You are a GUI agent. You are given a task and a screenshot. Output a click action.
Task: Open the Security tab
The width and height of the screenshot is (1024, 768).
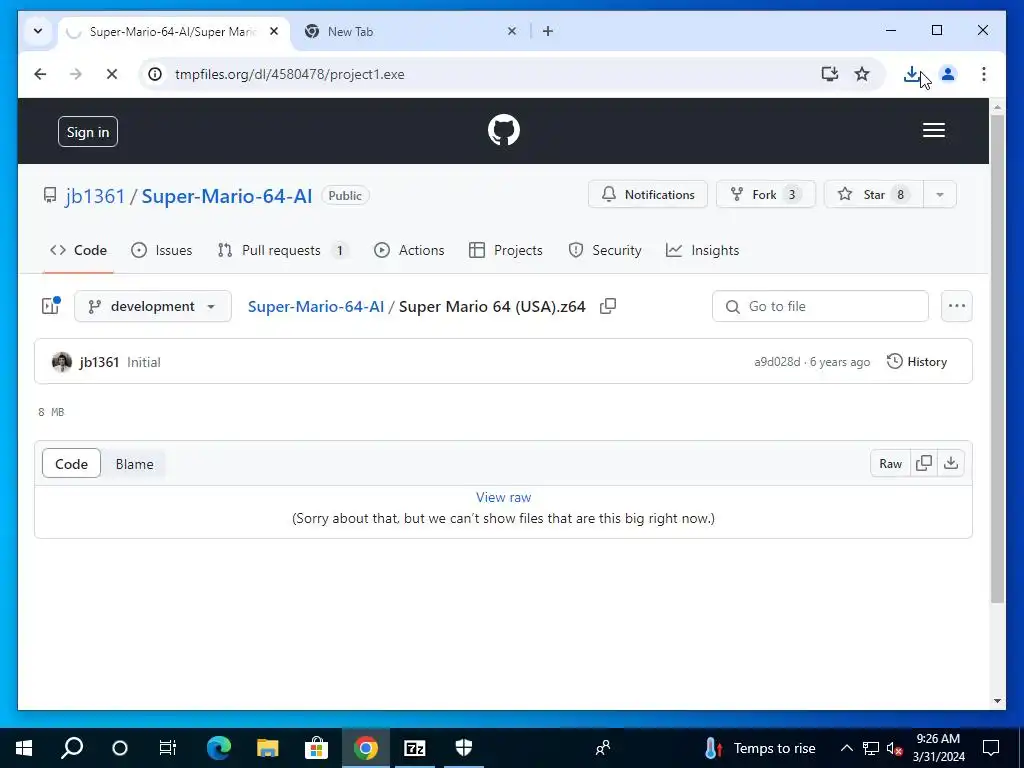click(x=605, y=250)
